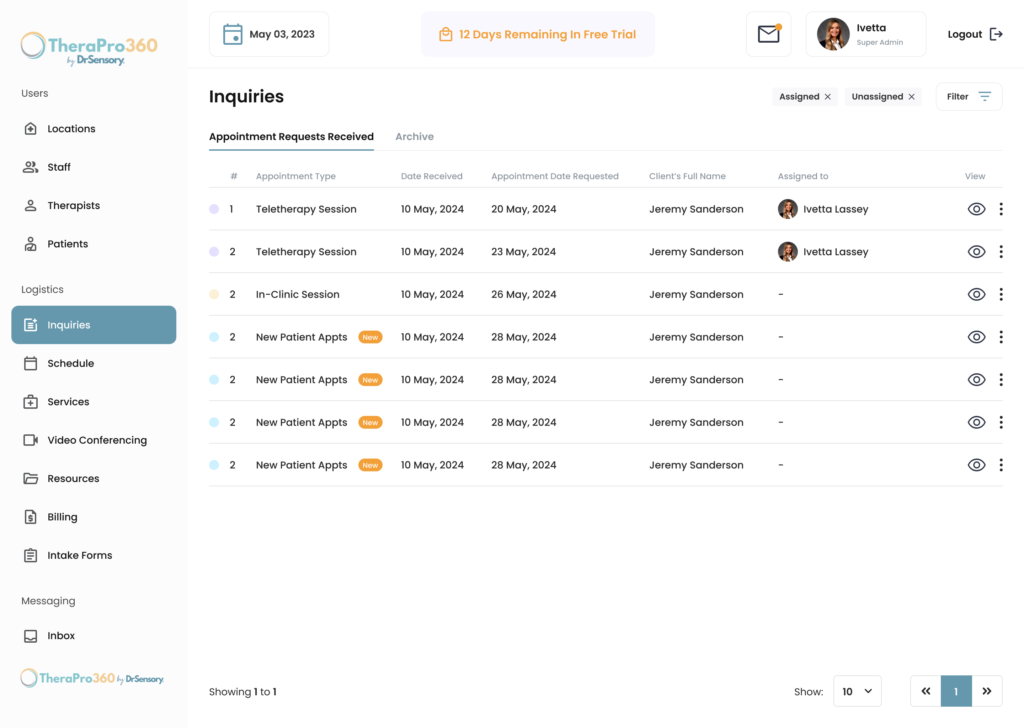Click yellow status dot on In-Clinic Session row
The height and width of the screenshot is (728, 1024).
coord(214,294)
